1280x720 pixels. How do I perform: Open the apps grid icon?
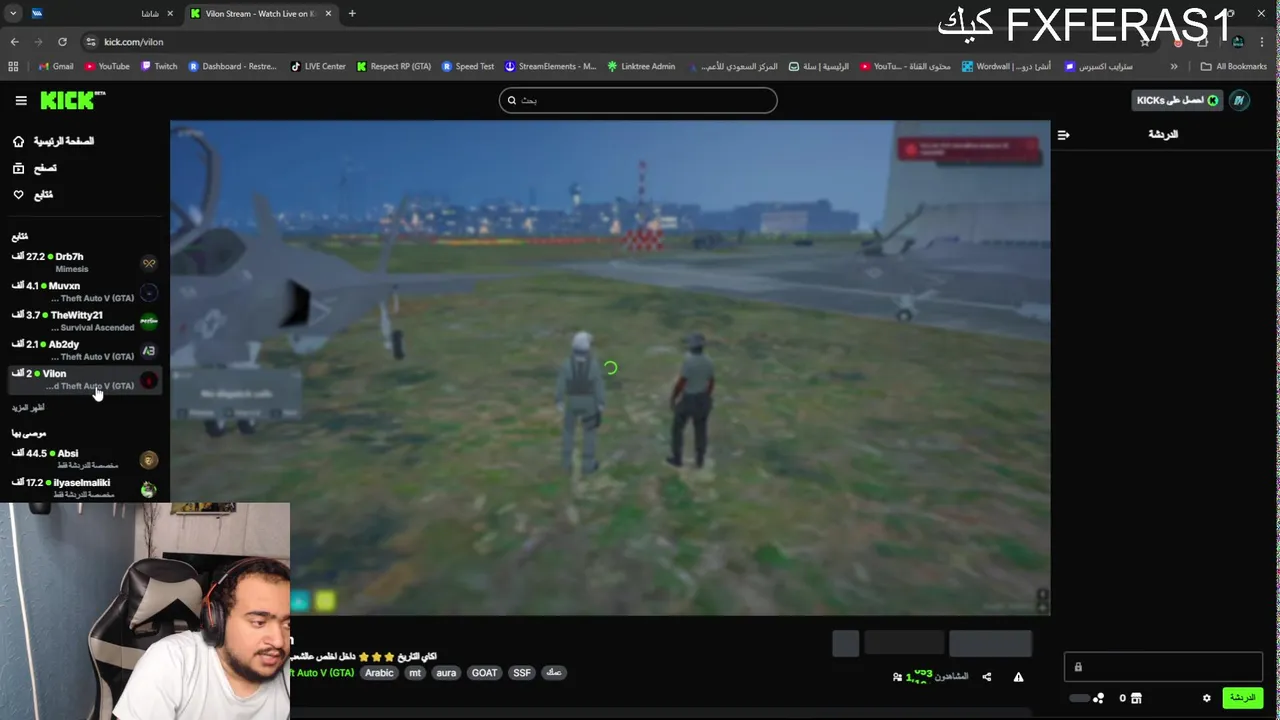13,67
